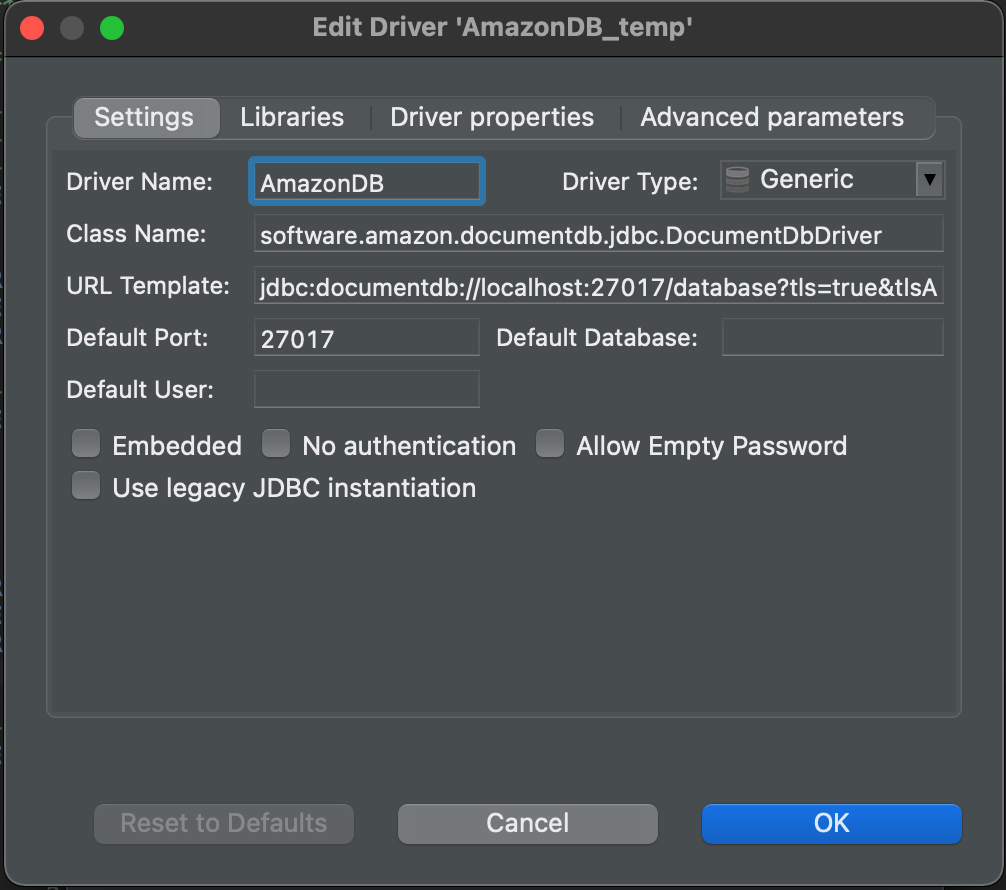Switch to the Libraries tab
Image resolution: width=1006 pixels, height=890 pixels.
[x=292, y=117]
